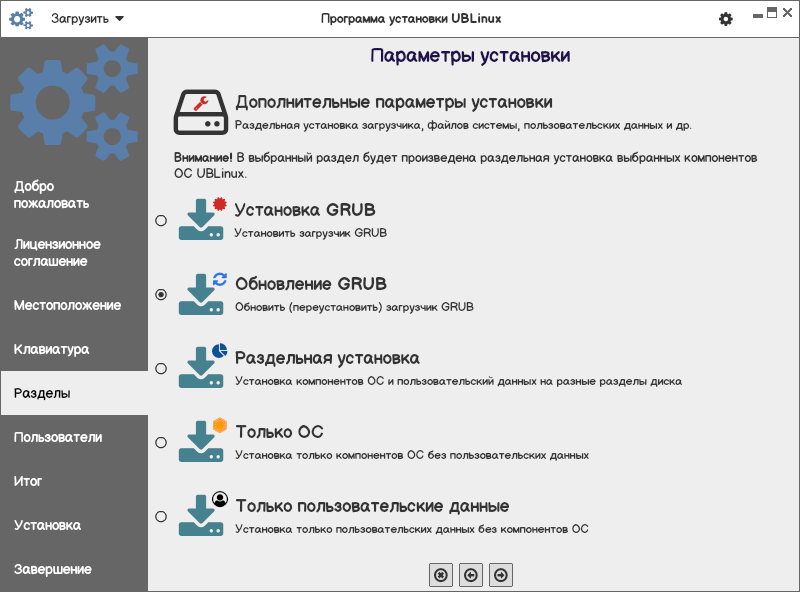The height and width of the screenshot is (592, 800).
Task: Minimize the installer window
Action: (x=758, y=16)
